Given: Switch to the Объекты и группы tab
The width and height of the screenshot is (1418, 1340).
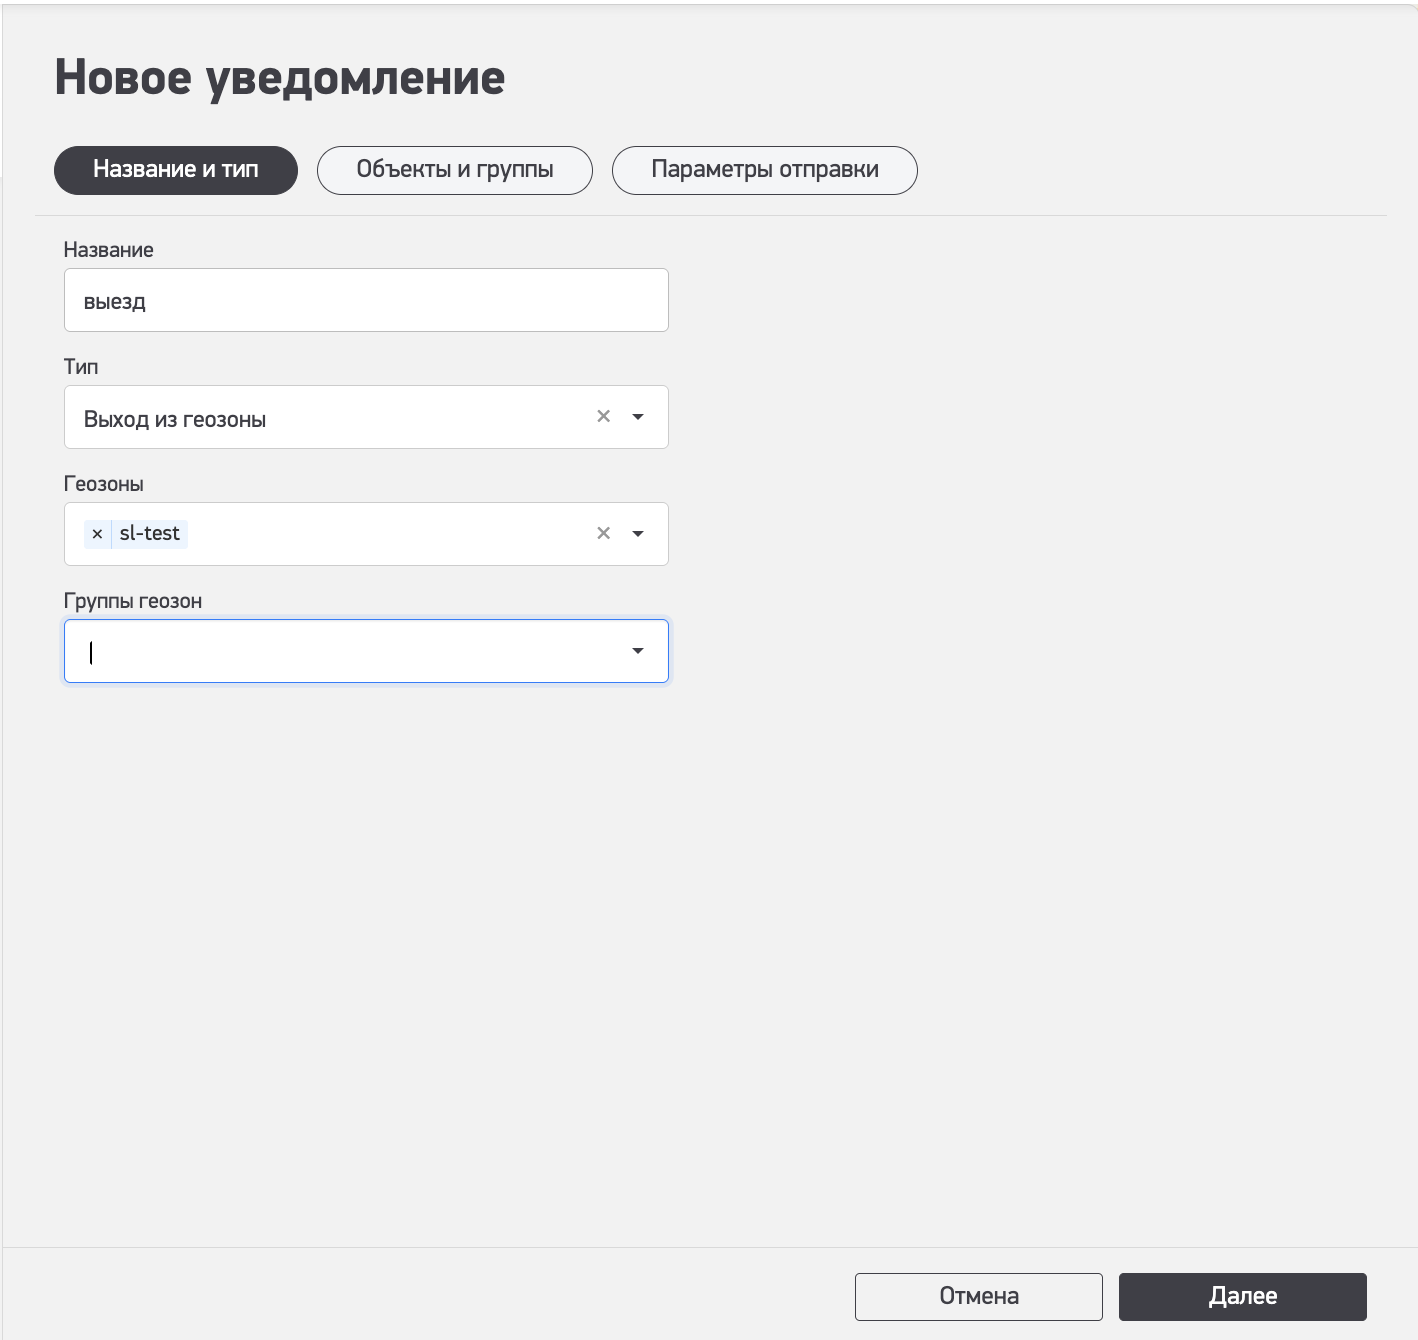Looking at the screenshot, I should [454, 170].
